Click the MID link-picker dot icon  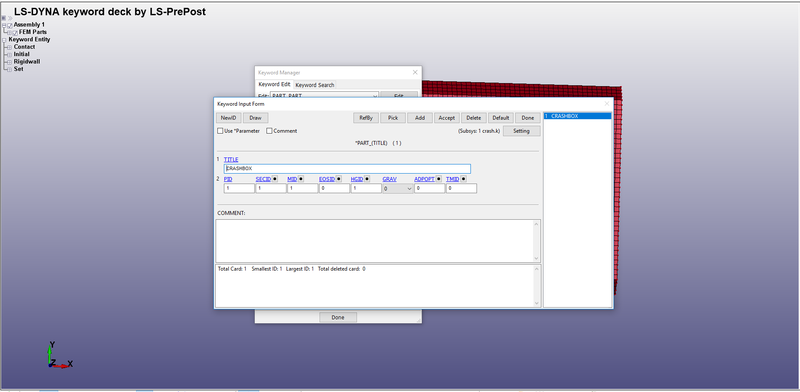301,179
